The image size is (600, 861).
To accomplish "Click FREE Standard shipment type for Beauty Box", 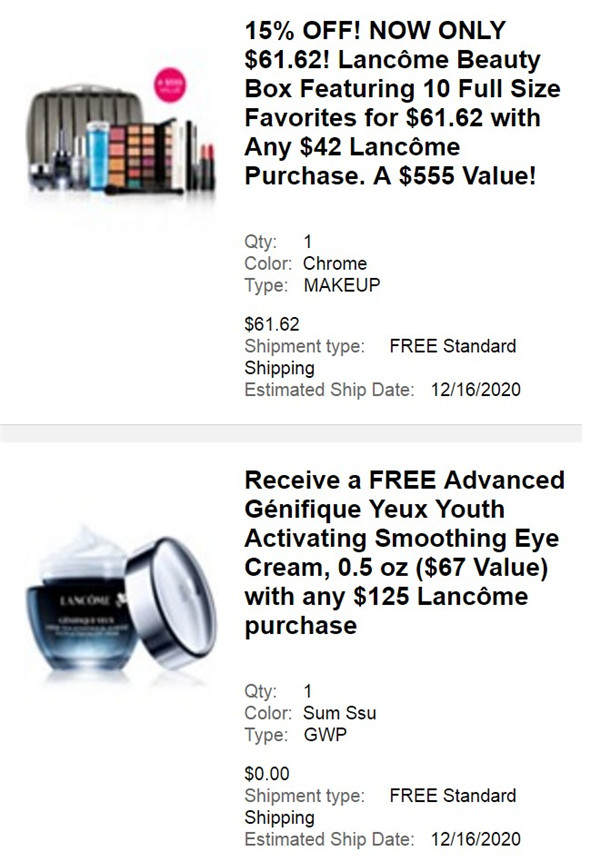I will point(453,346).
